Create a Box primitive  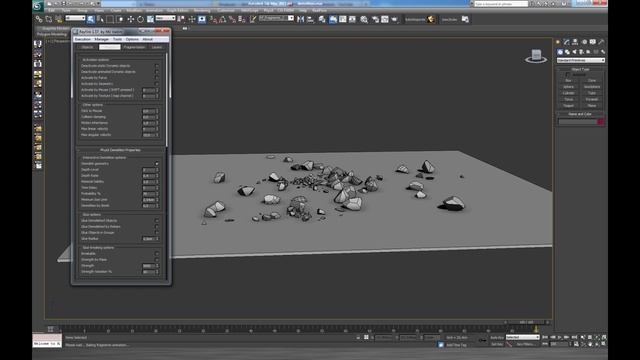(x=569, y=80)
